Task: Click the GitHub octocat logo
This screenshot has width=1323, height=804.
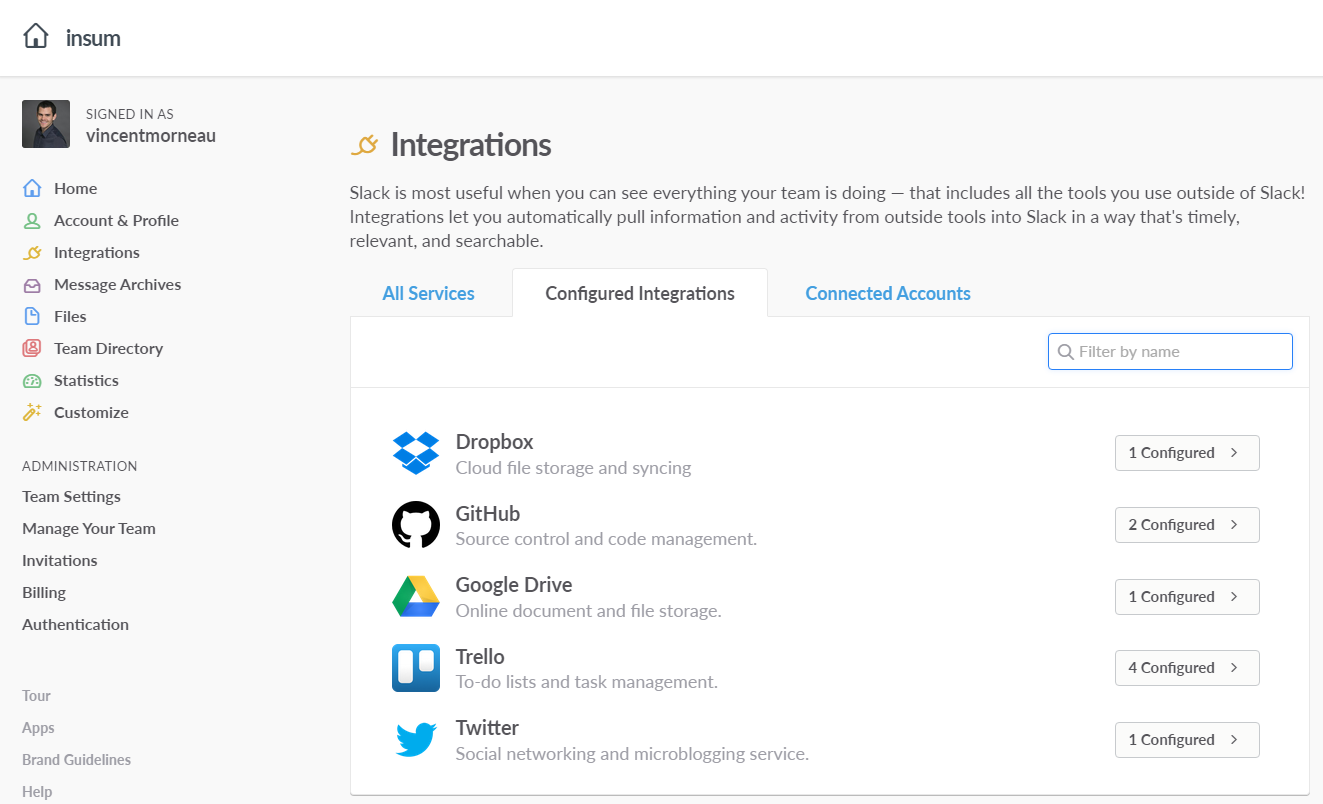Action: (416, 525)
